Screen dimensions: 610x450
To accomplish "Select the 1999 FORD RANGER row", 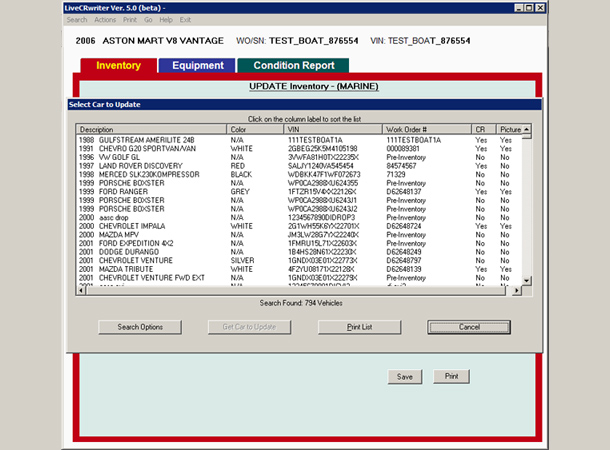I will pos(299,192).
